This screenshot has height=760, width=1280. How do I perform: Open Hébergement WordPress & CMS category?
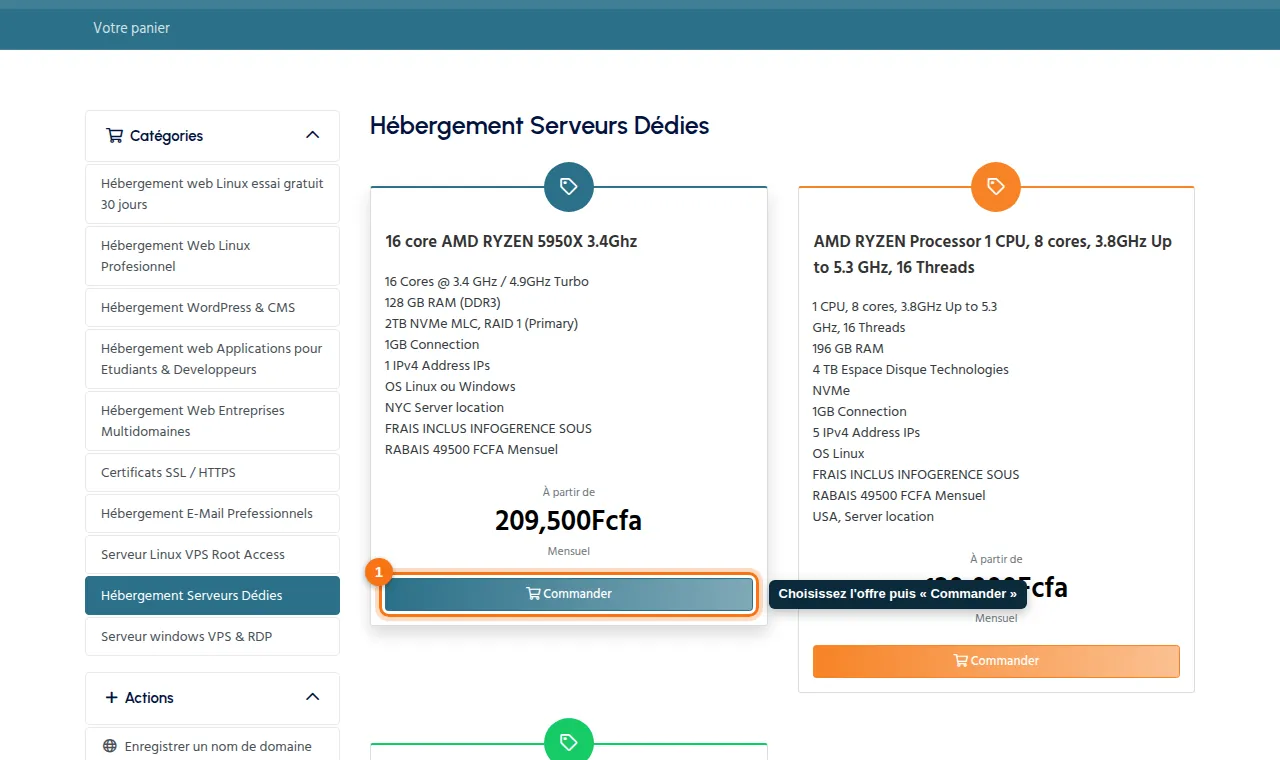click(212, 307)
